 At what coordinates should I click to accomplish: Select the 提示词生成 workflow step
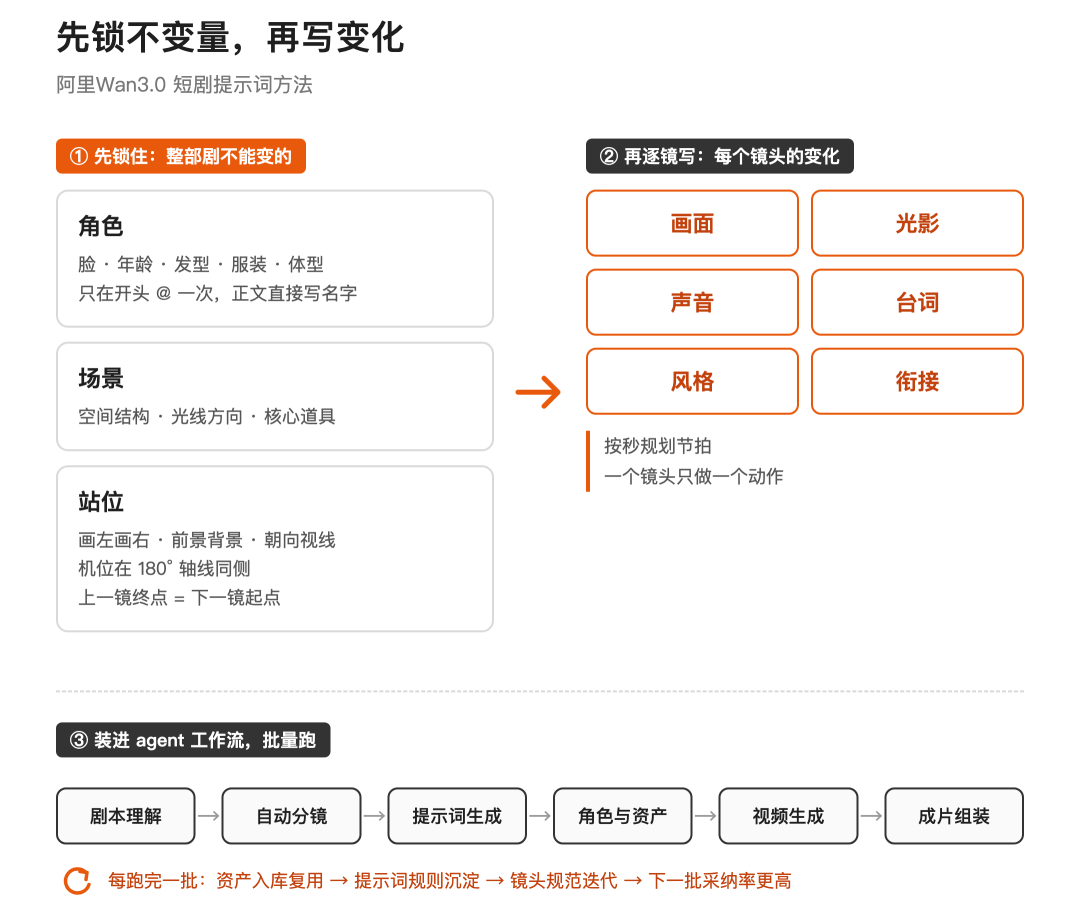[x=457, y=816]
